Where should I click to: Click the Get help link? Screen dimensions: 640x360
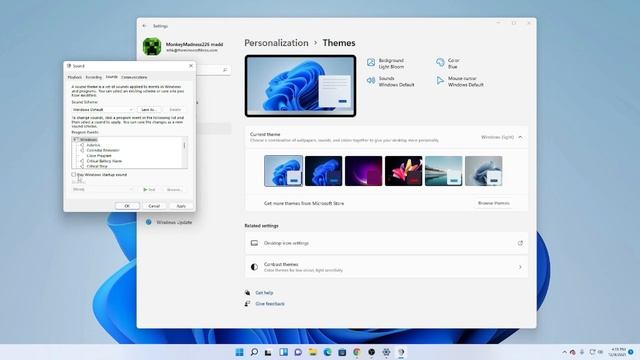tap(264, 293)
